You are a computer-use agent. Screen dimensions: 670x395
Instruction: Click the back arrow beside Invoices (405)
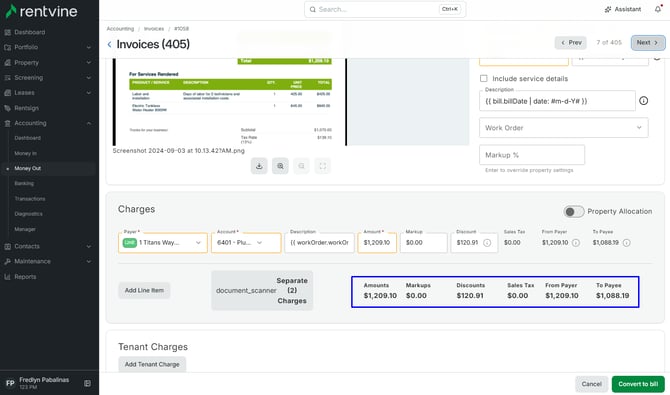pos(109,44)
